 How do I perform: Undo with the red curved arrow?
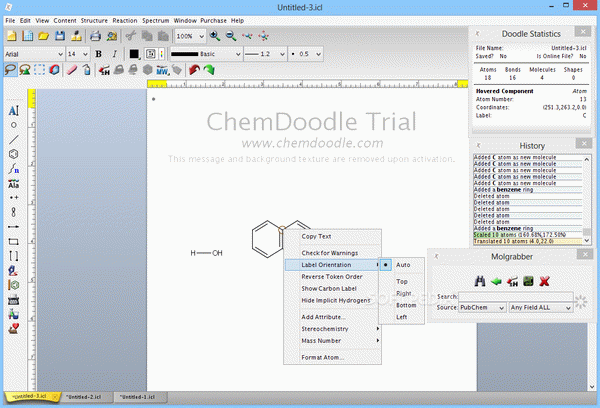(194, 70)
